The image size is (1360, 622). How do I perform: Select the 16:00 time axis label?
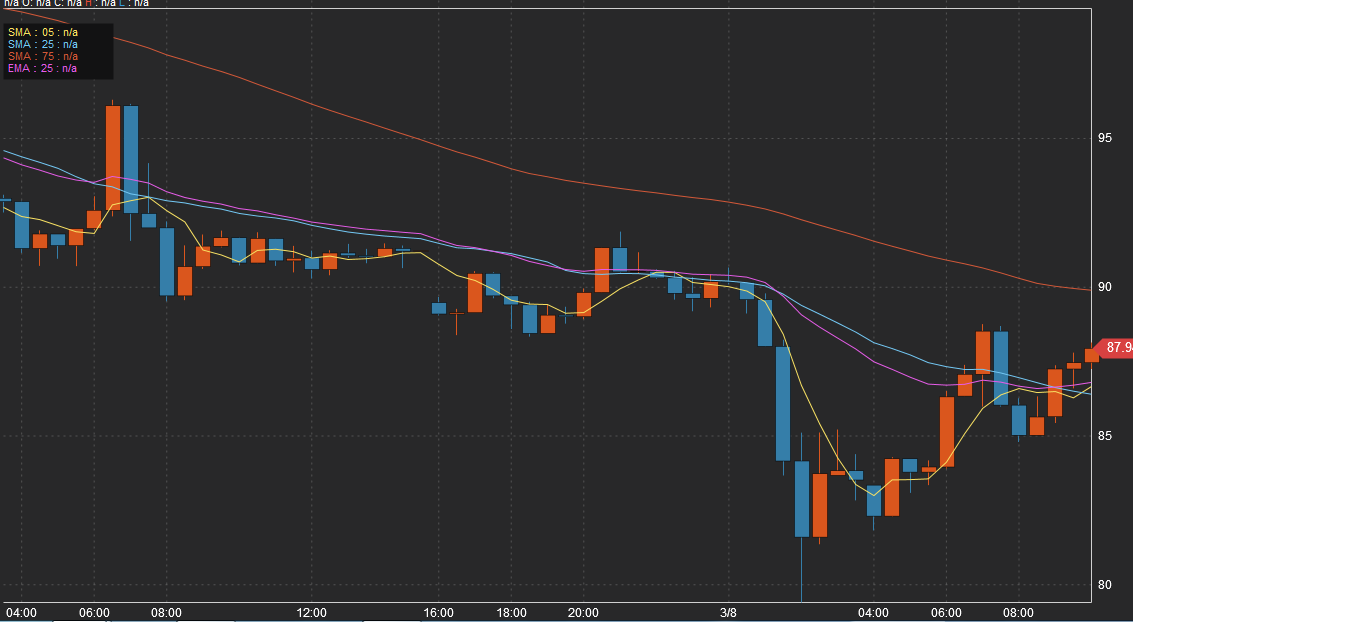pos(438,612)
